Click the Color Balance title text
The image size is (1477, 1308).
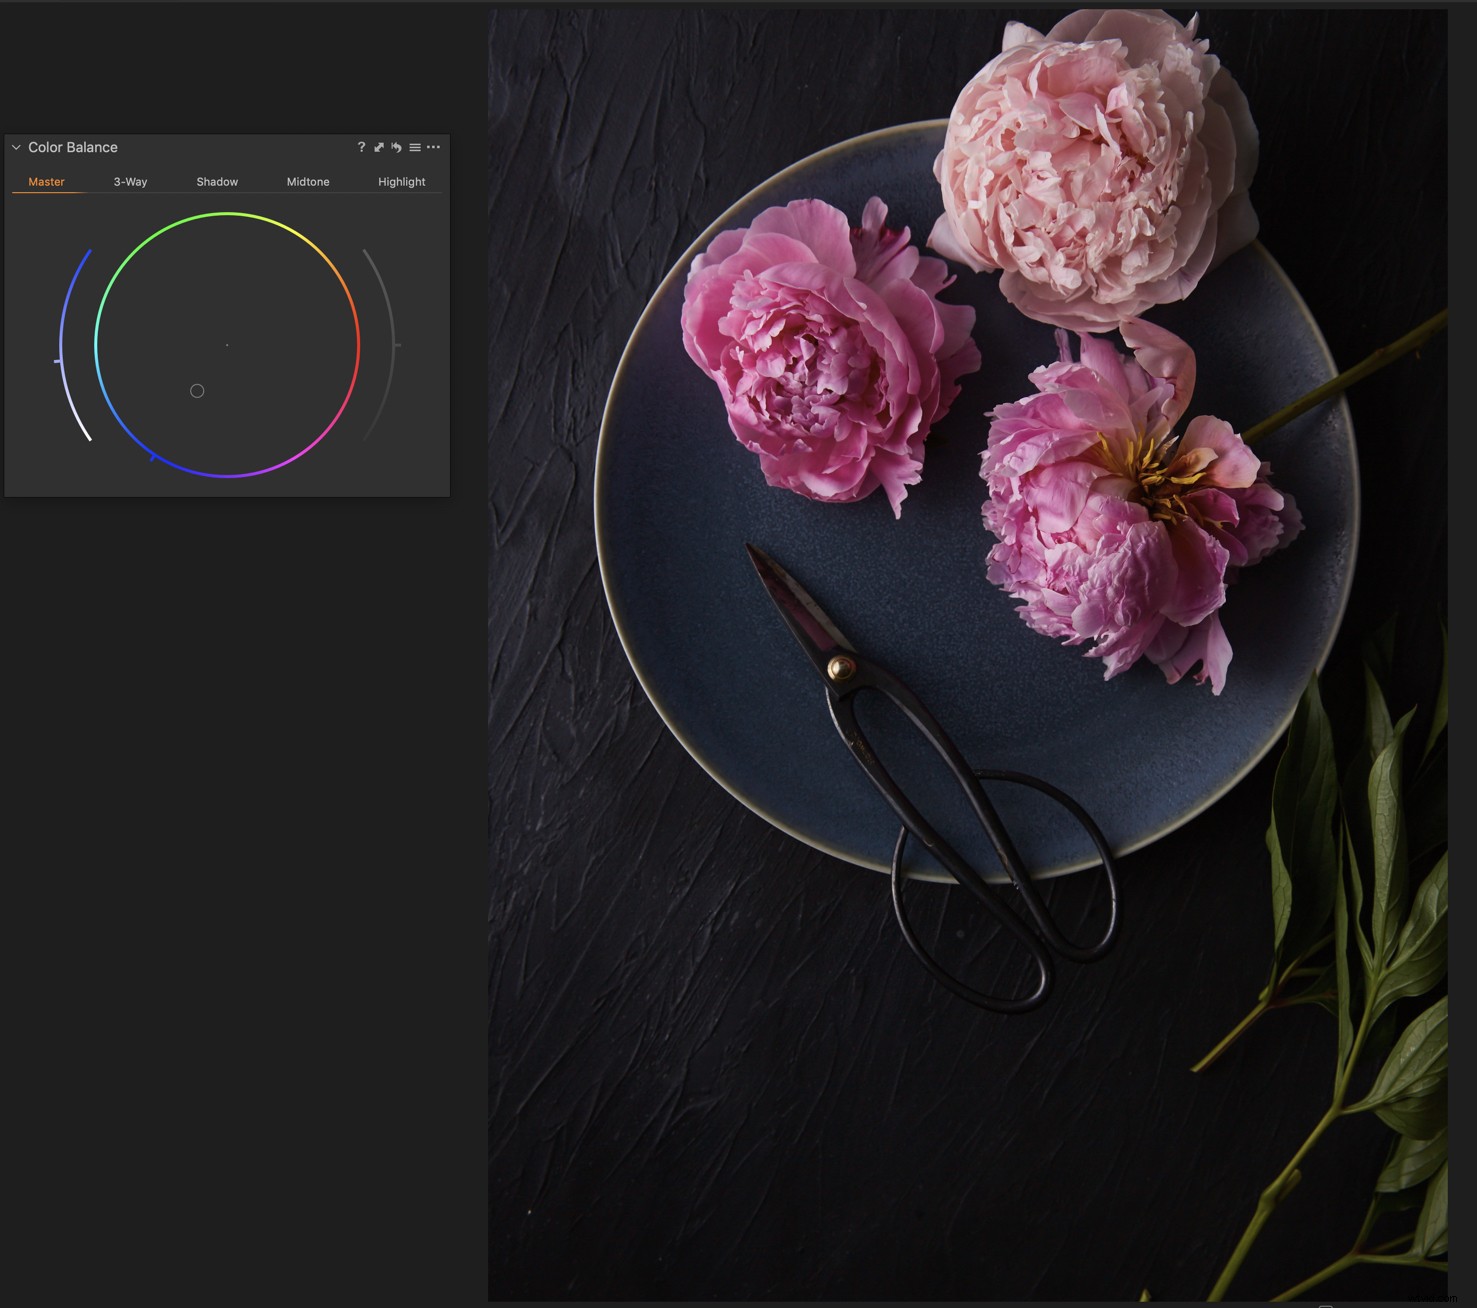click(x=73, y=147)
